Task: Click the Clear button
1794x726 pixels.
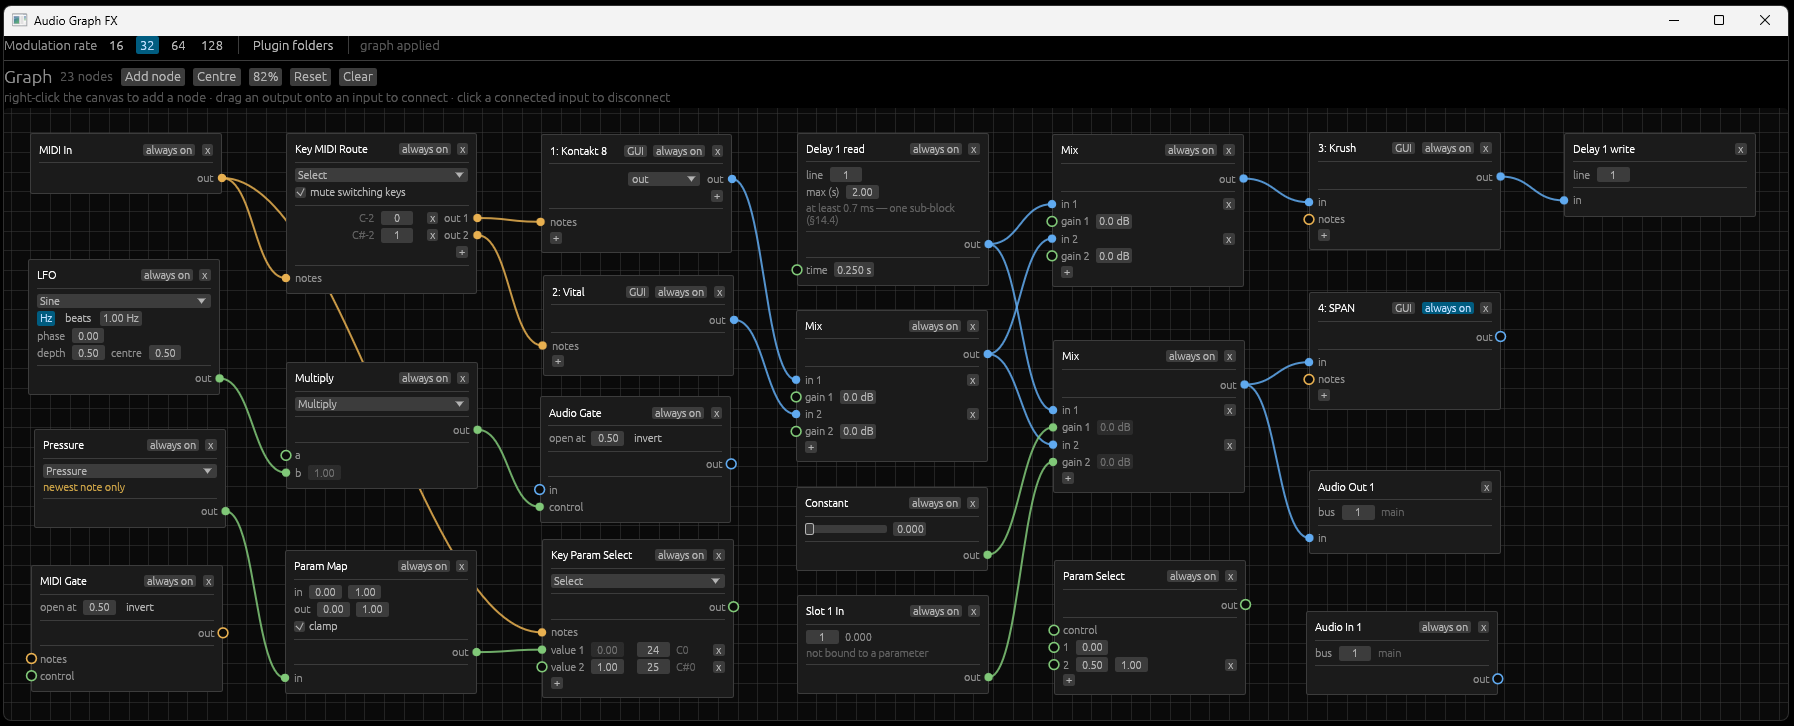Action: click(358, 77)
